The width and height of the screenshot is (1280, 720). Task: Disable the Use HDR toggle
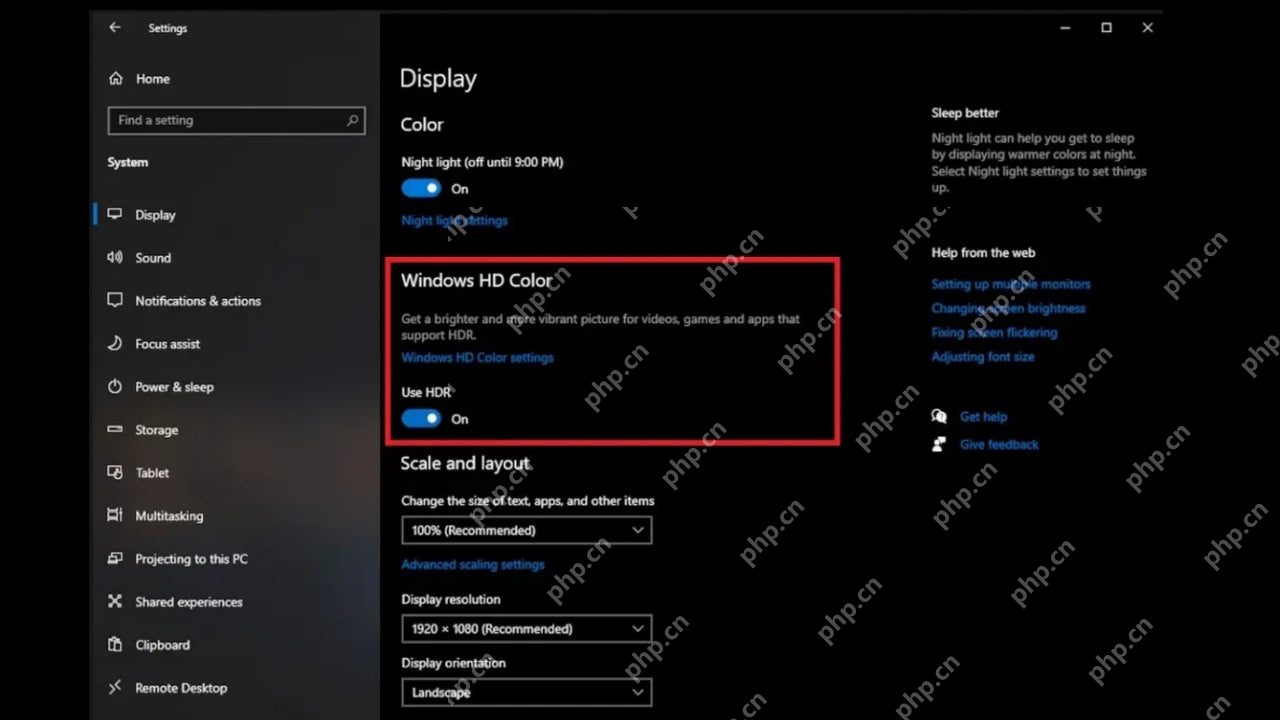(x=421, y=418)
